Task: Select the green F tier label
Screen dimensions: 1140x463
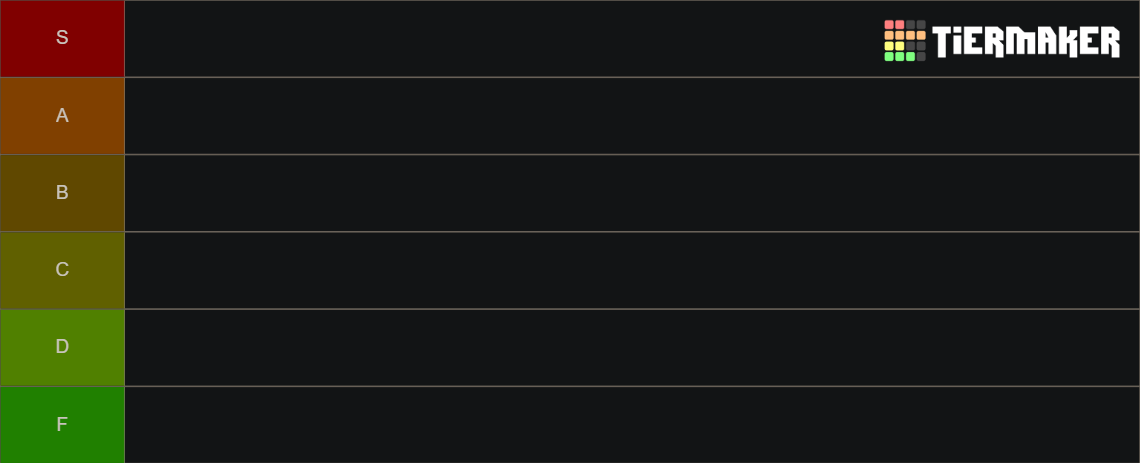Action: click(62, 424)
